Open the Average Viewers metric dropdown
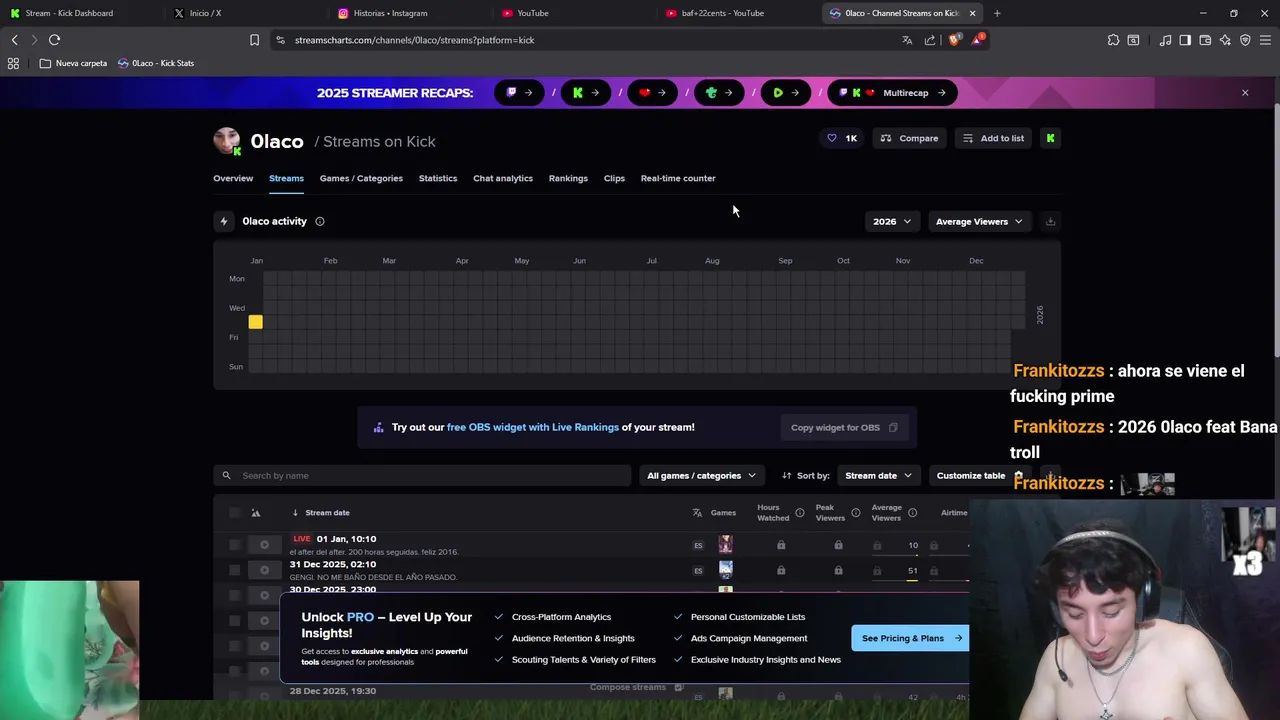Viewport: 1280px width, 720px height. (979, 221)
